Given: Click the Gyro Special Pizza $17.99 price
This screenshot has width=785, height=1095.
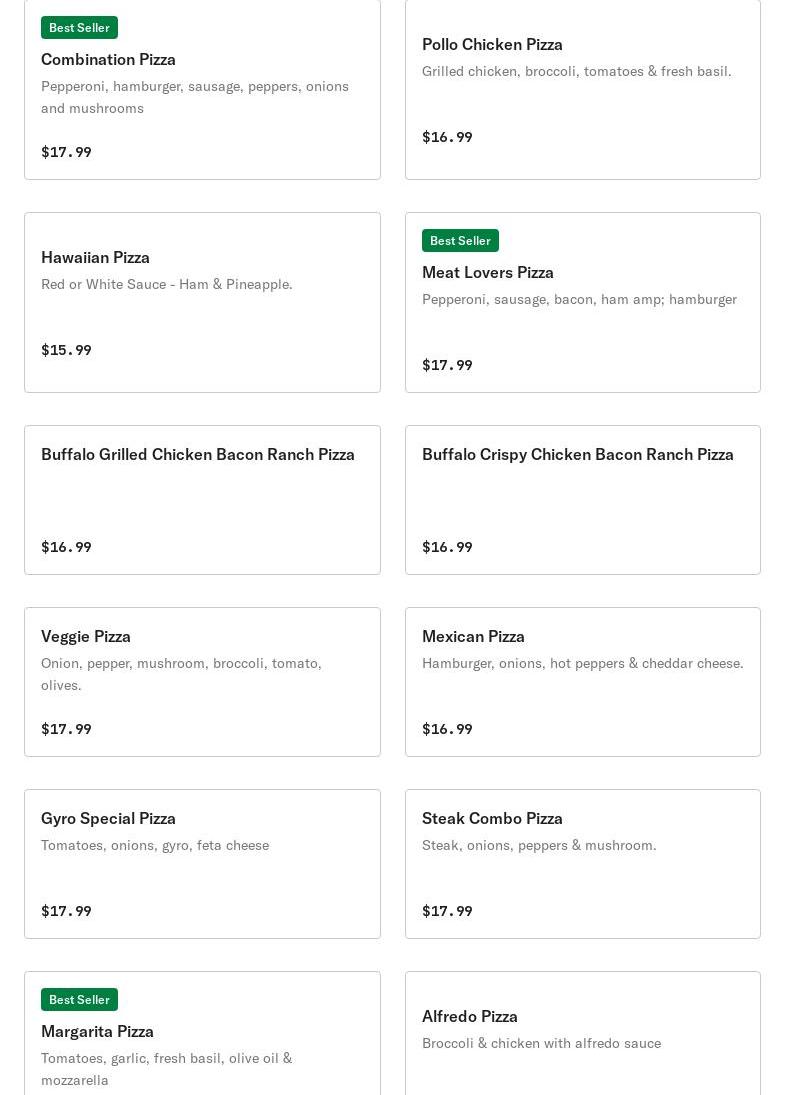Looking at the screenshot, I should (66, 911).
